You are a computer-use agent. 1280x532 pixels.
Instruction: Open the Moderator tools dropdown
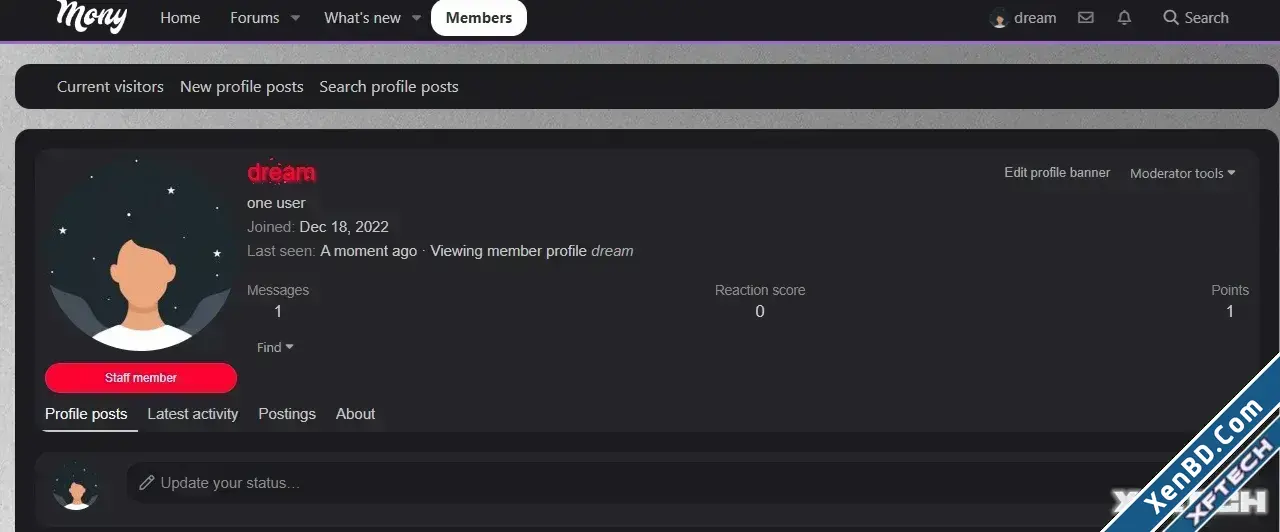coord(1183,173)
